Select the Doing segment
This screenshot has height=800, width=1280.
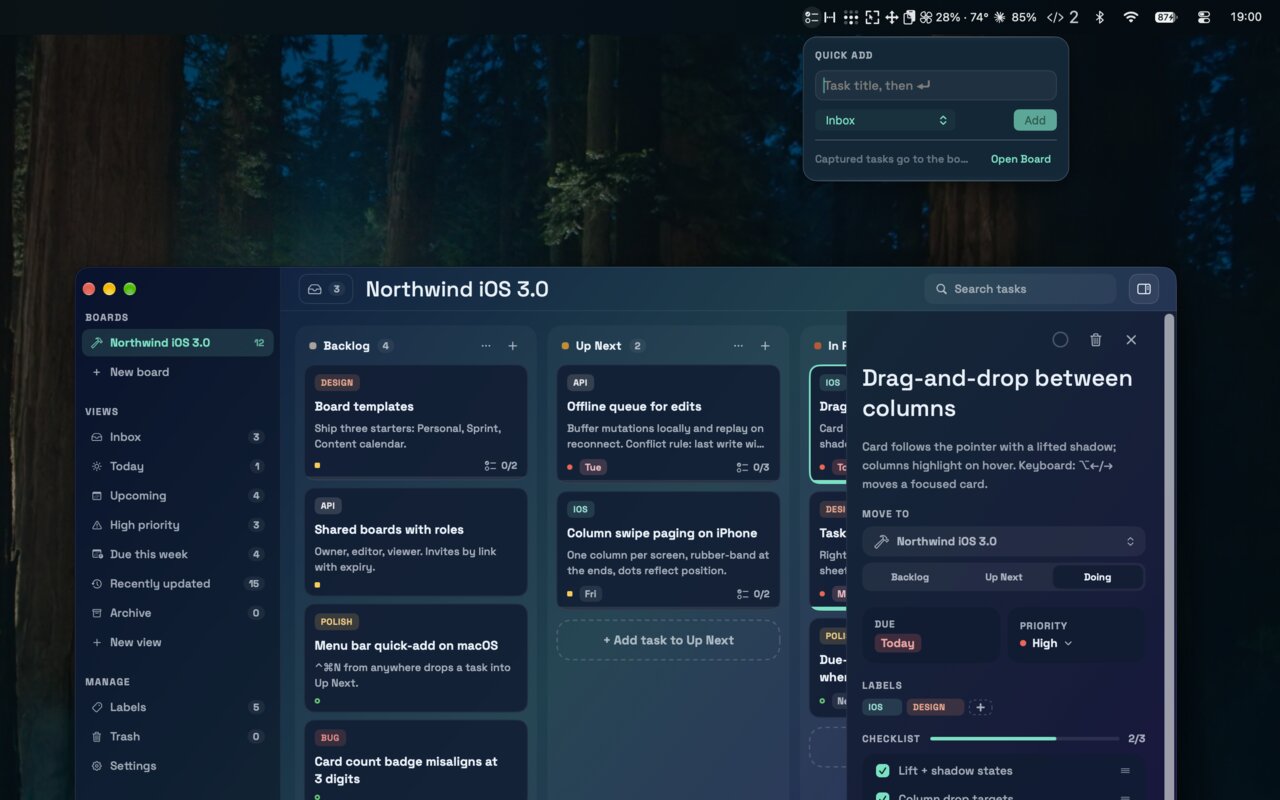pos(1097,577)
